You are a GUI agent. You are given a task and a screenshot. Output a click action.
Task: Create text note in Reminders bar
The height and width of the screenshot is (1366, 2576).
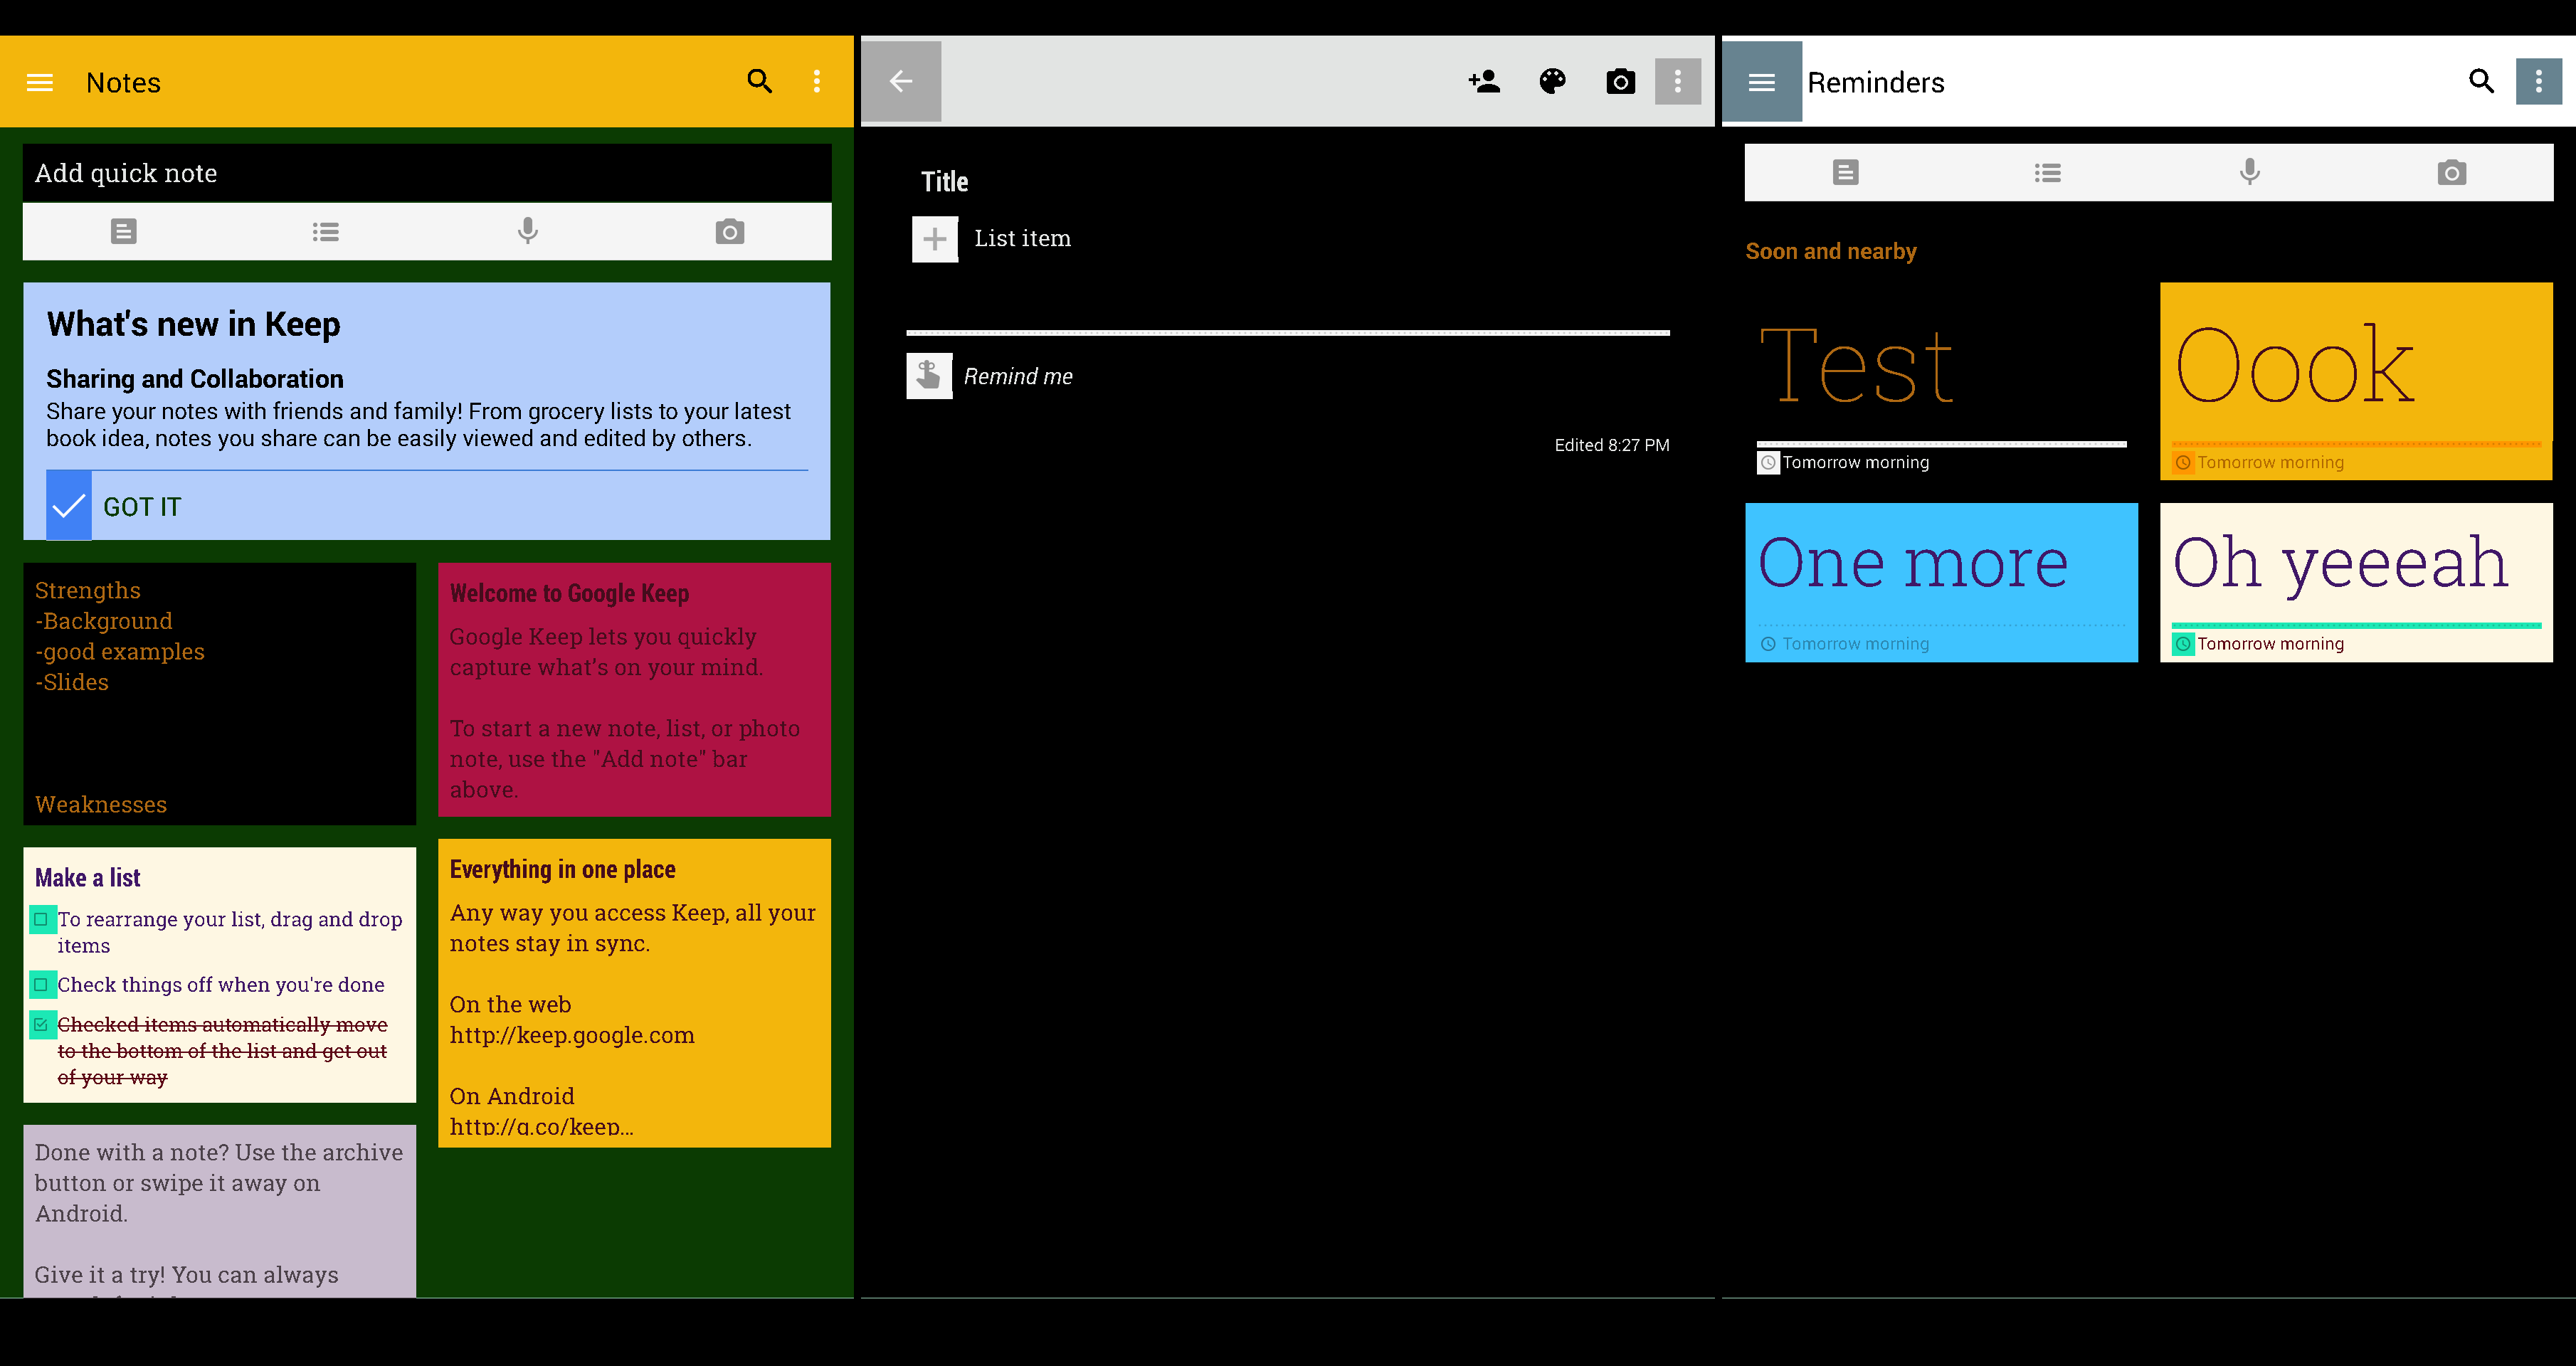coord(1846,173)
